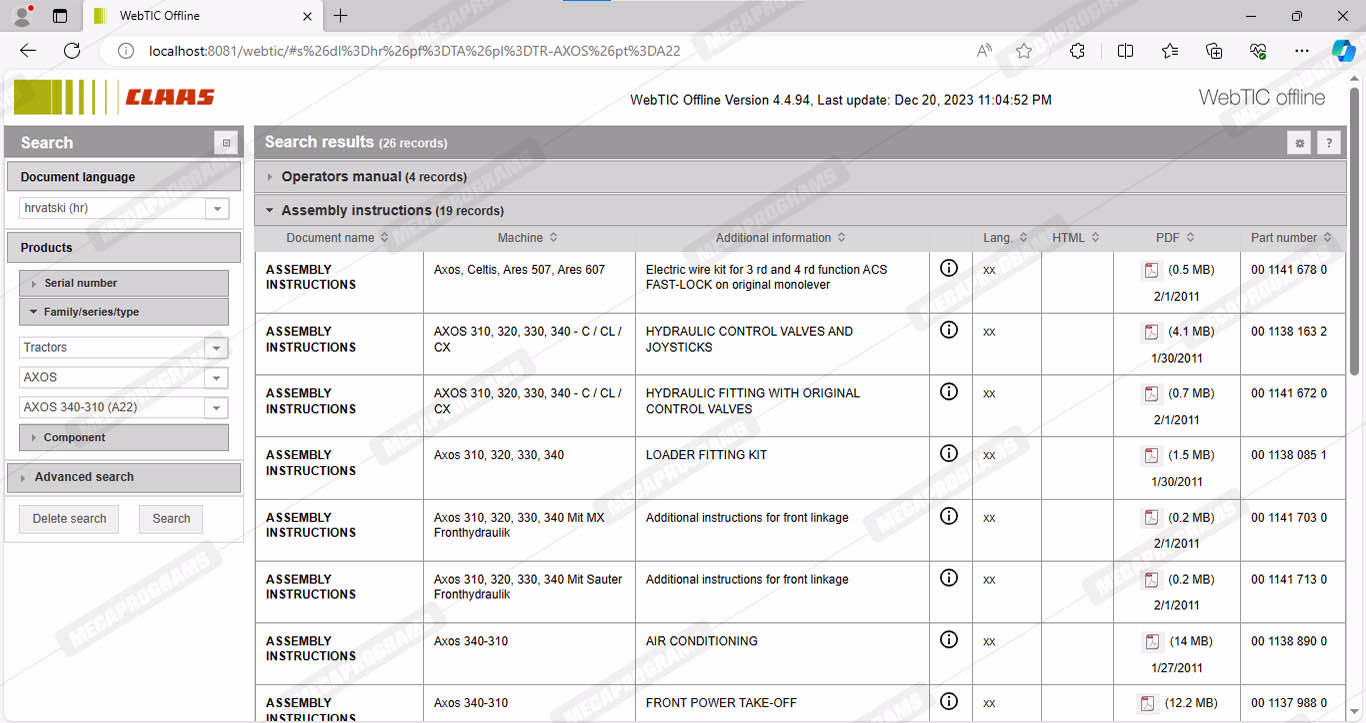The height and width of the screenshot is (723, 1366).
Task: Open the Air Conditioning PDF document
Action: point(1151,641)
